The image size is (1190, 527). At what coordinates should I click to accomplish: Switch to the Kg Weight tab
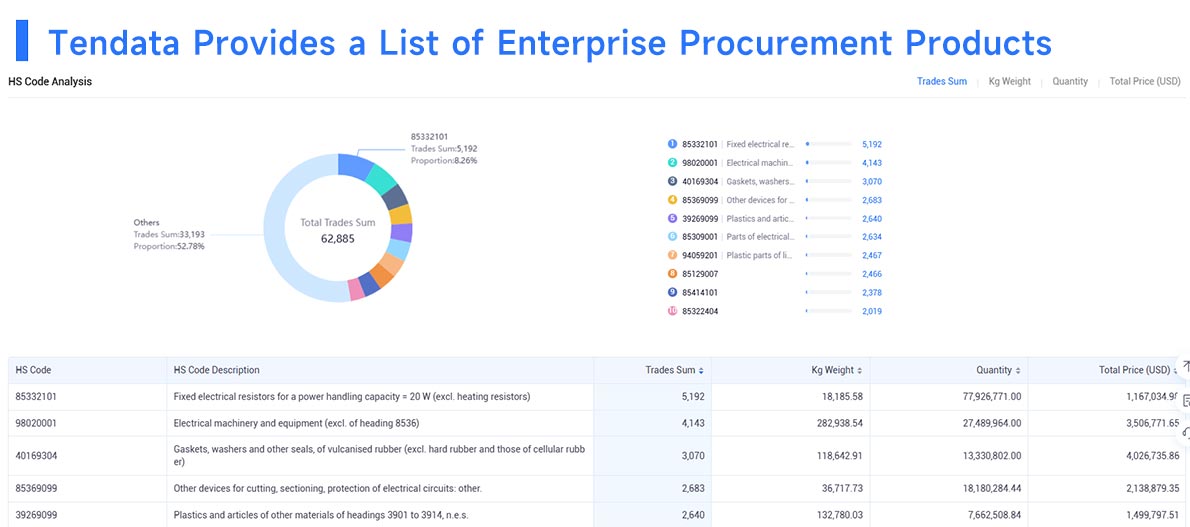click(x=1009, y=81)
